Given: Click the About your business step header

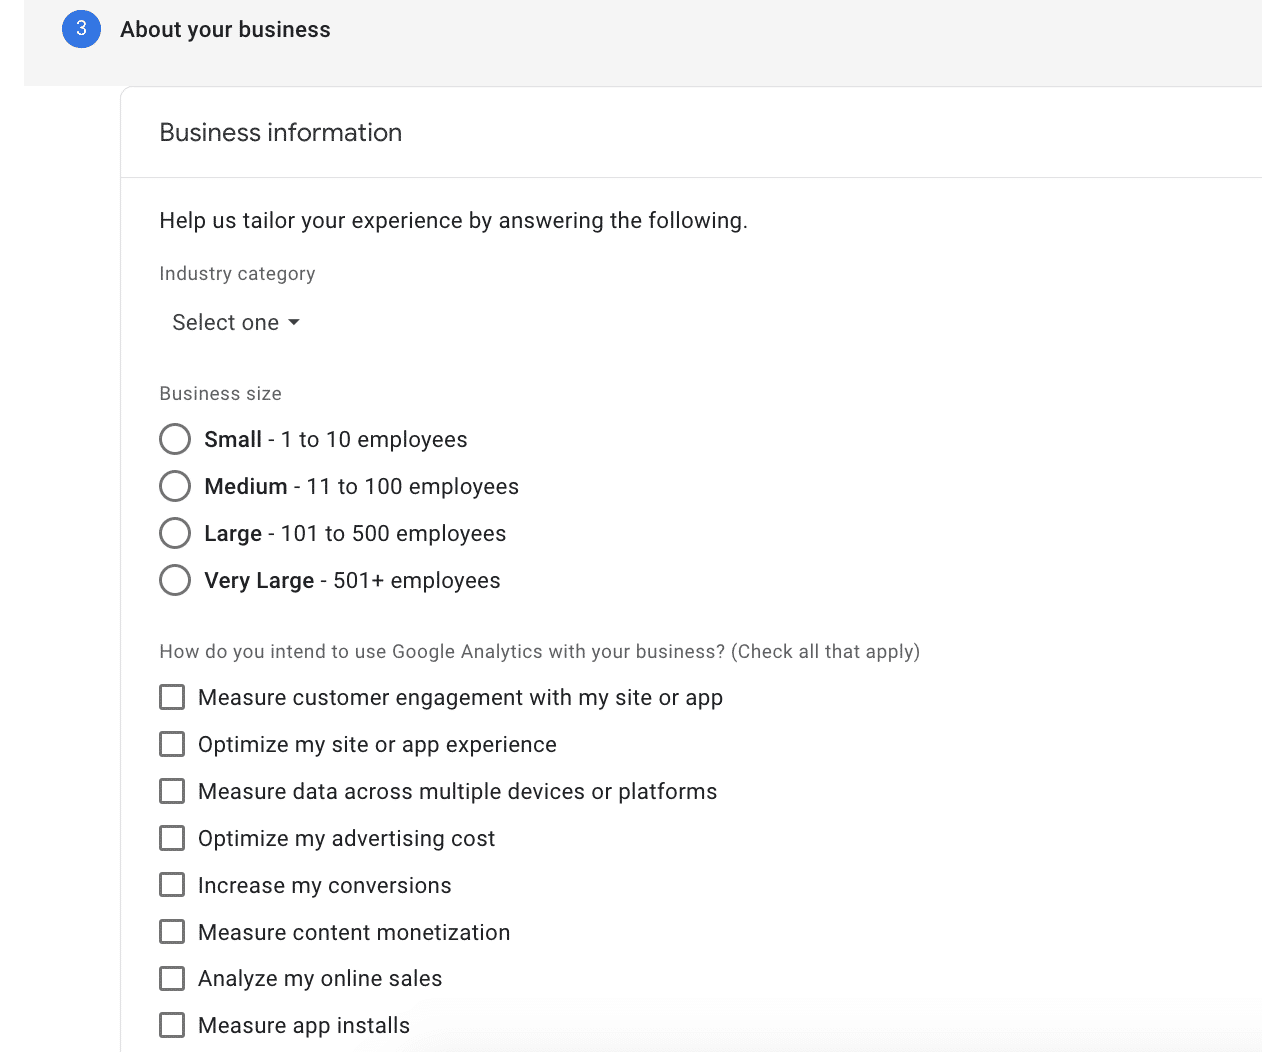Looking at the screenshot, I should click(x=225, y=30).
